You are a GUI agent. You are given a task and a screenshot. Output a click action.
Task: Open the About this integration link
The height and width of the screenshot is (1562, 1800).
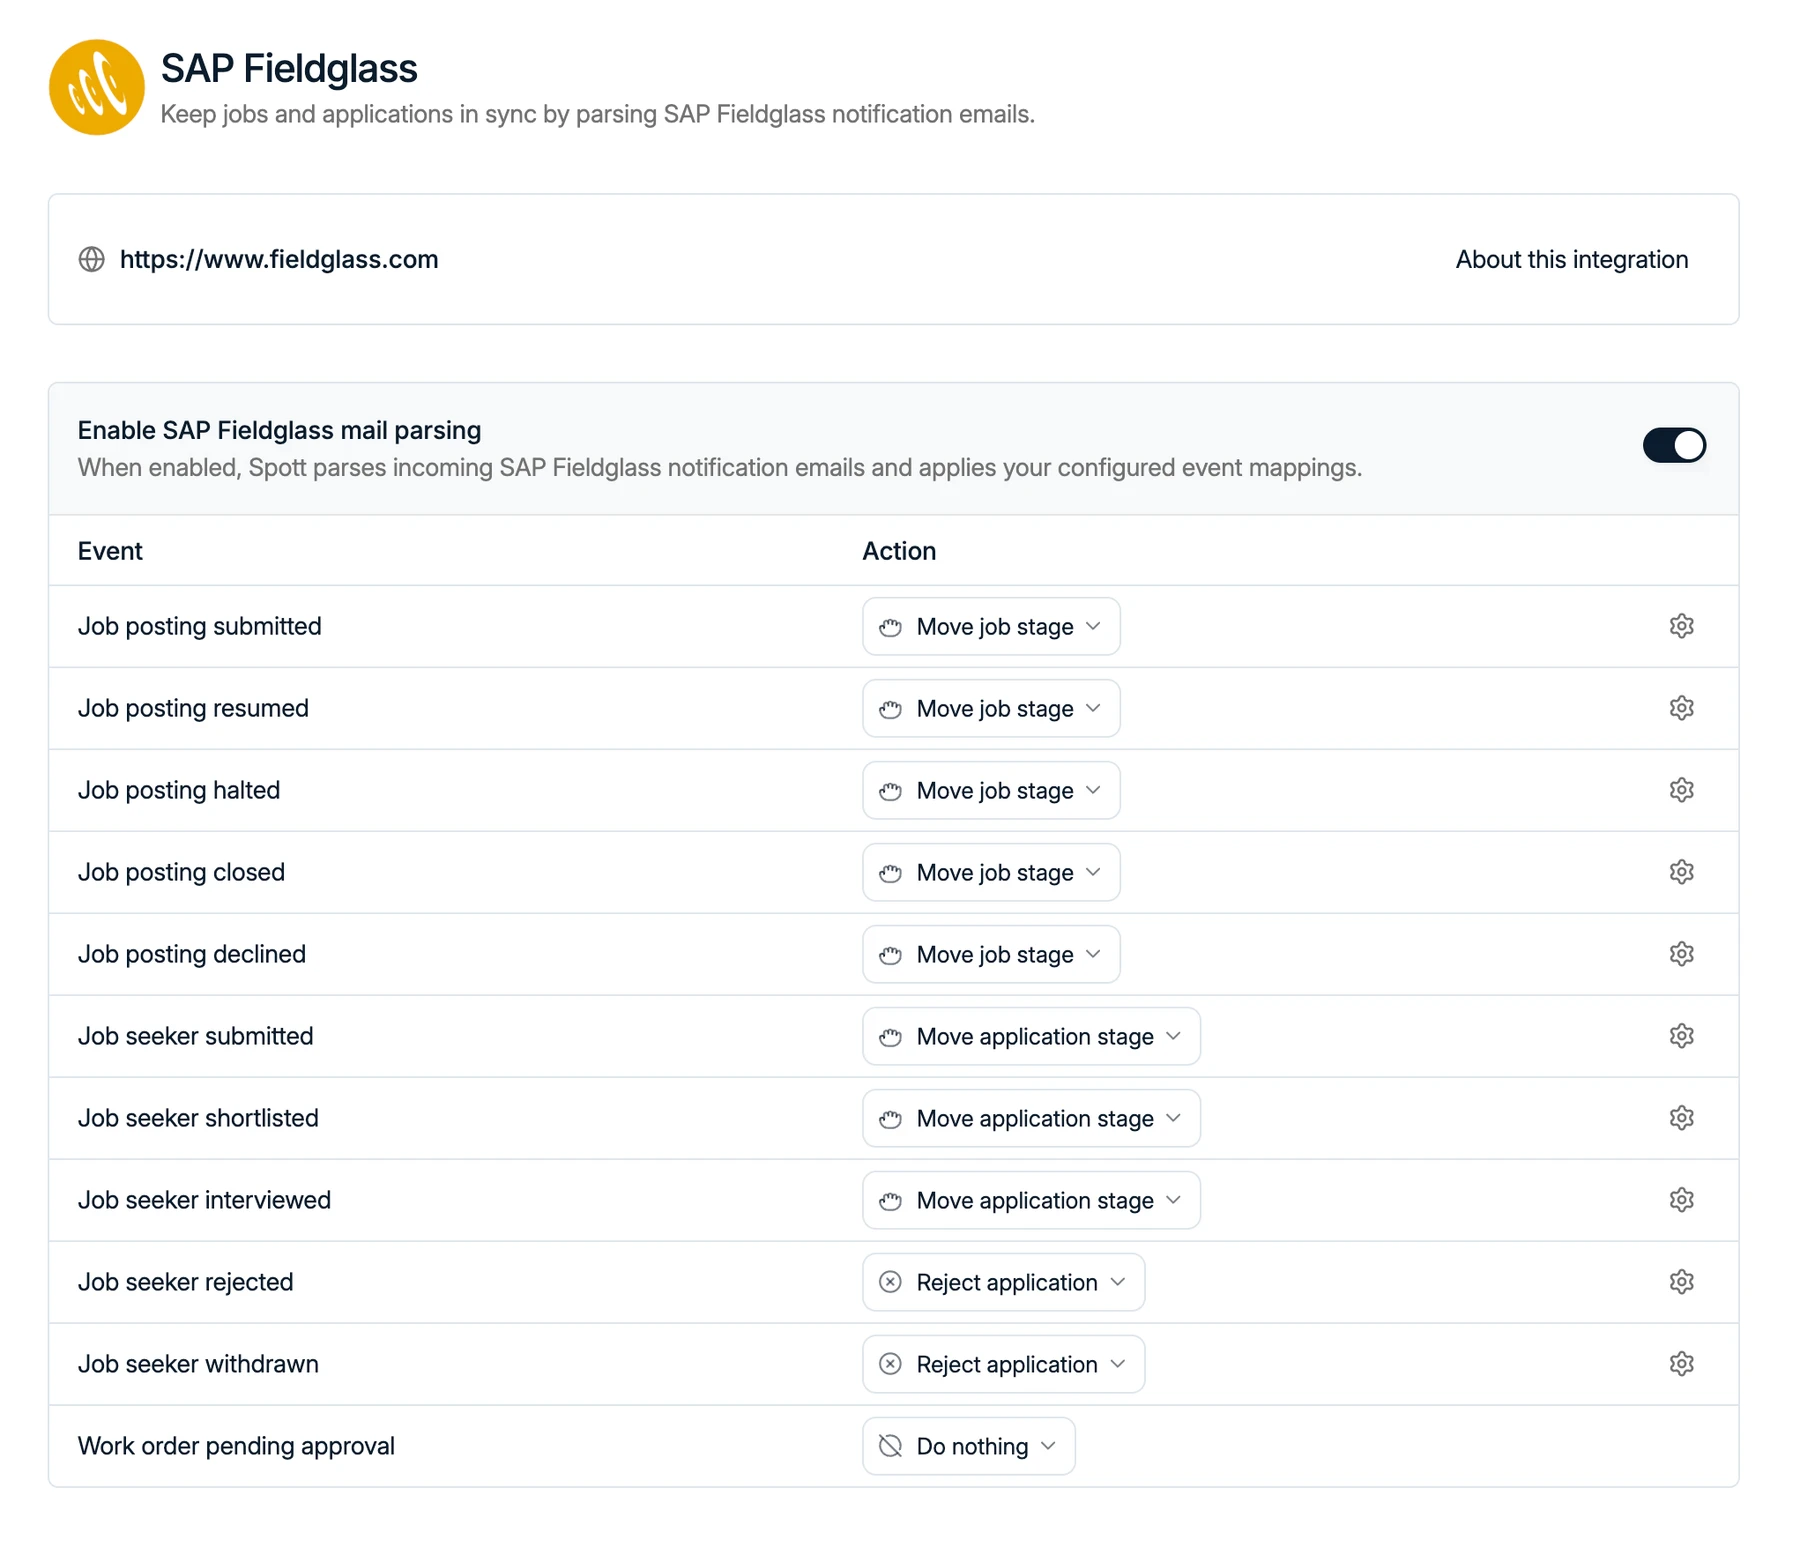click(1571, 259)
